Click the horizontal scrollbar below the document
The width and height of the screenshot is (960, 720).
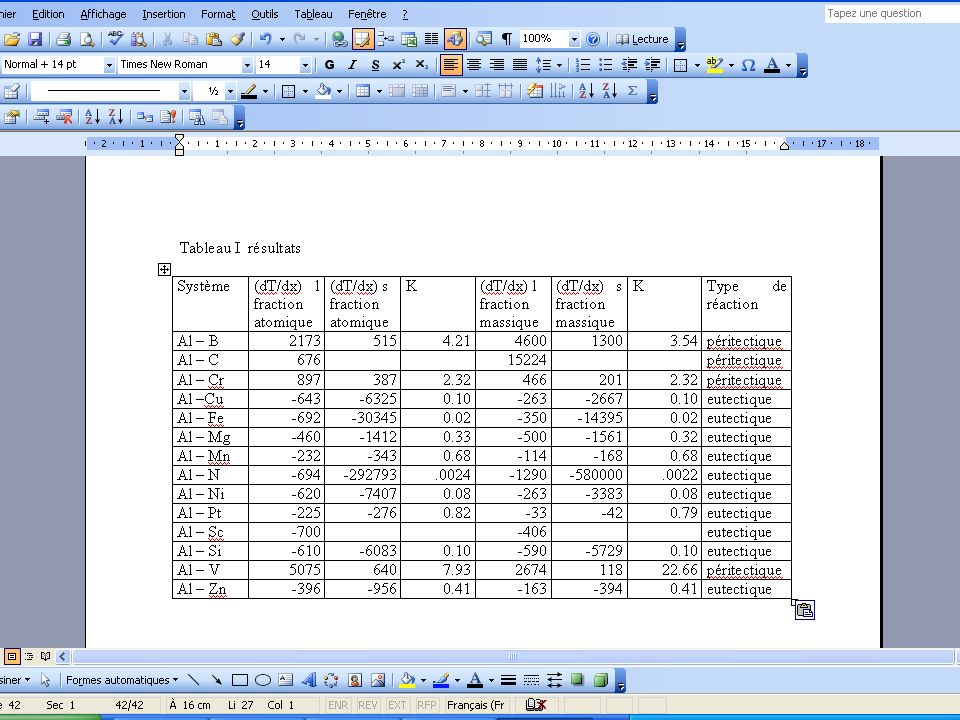[x=513, y=656]
